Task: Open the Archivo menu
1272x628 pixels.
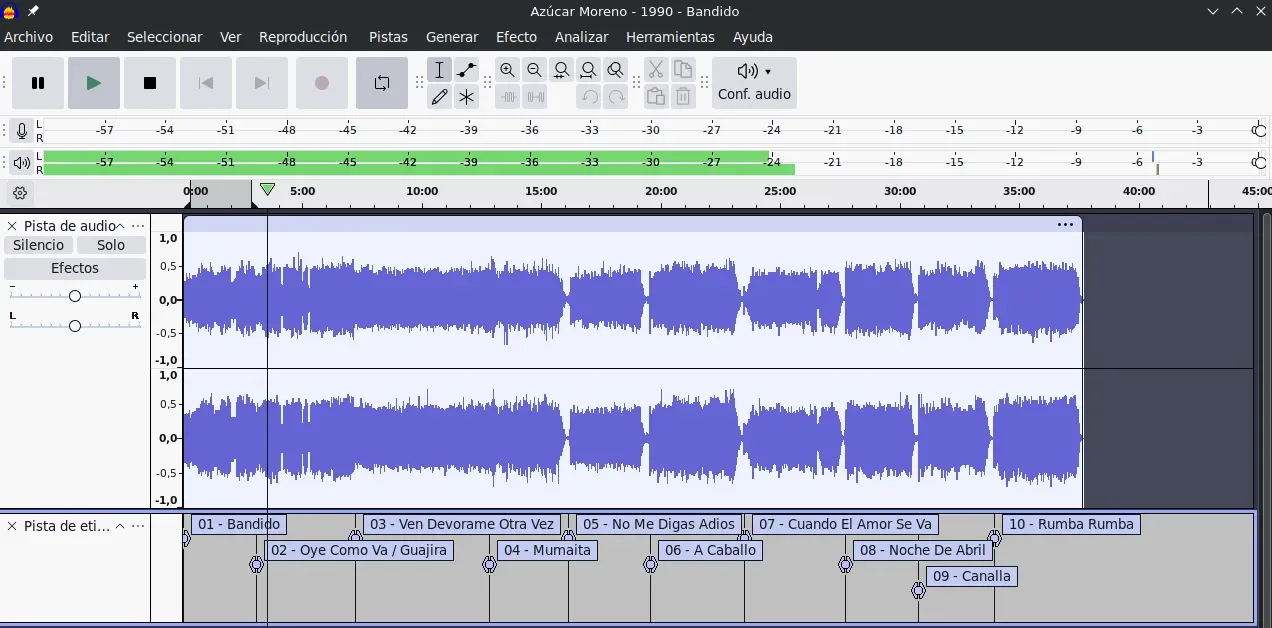Action: (x=28, y=37)
